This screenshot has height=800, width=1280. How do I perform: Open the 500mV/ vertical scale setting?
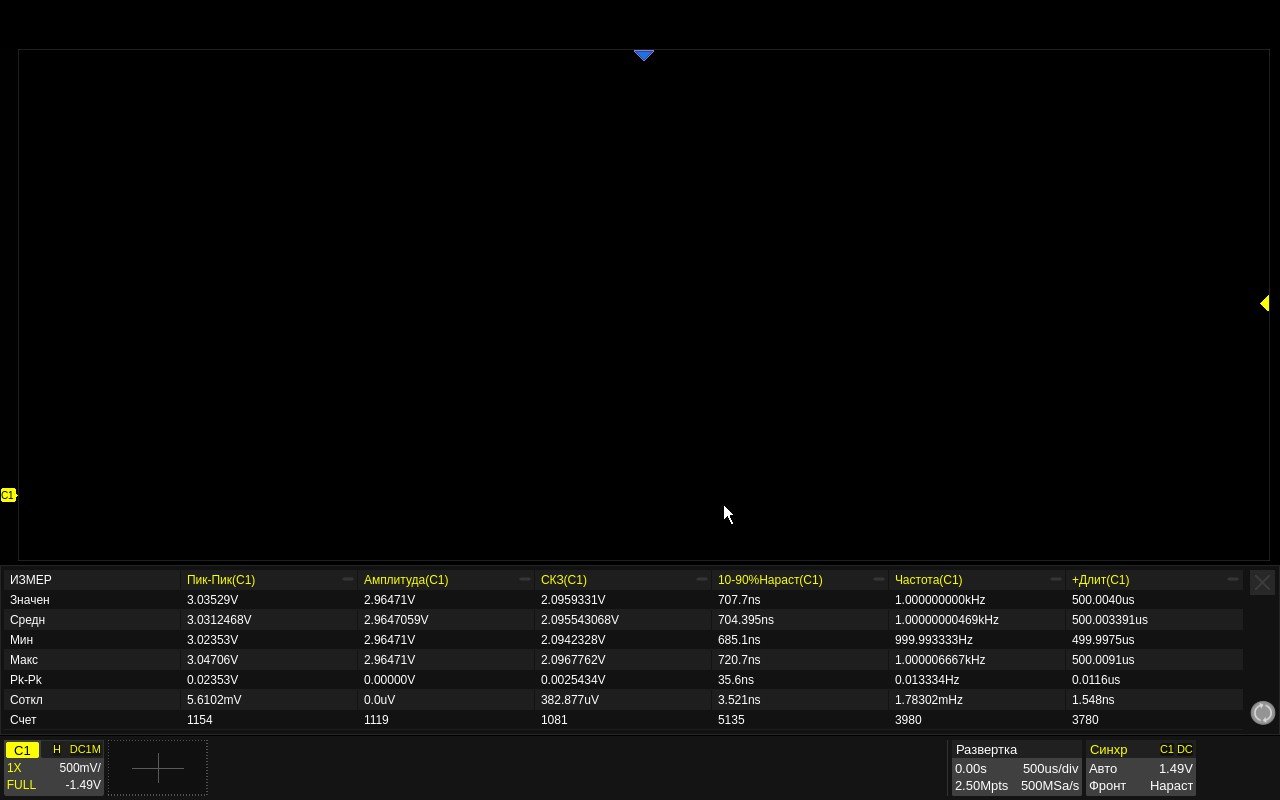pyautogui.click(x=79, y=768)
